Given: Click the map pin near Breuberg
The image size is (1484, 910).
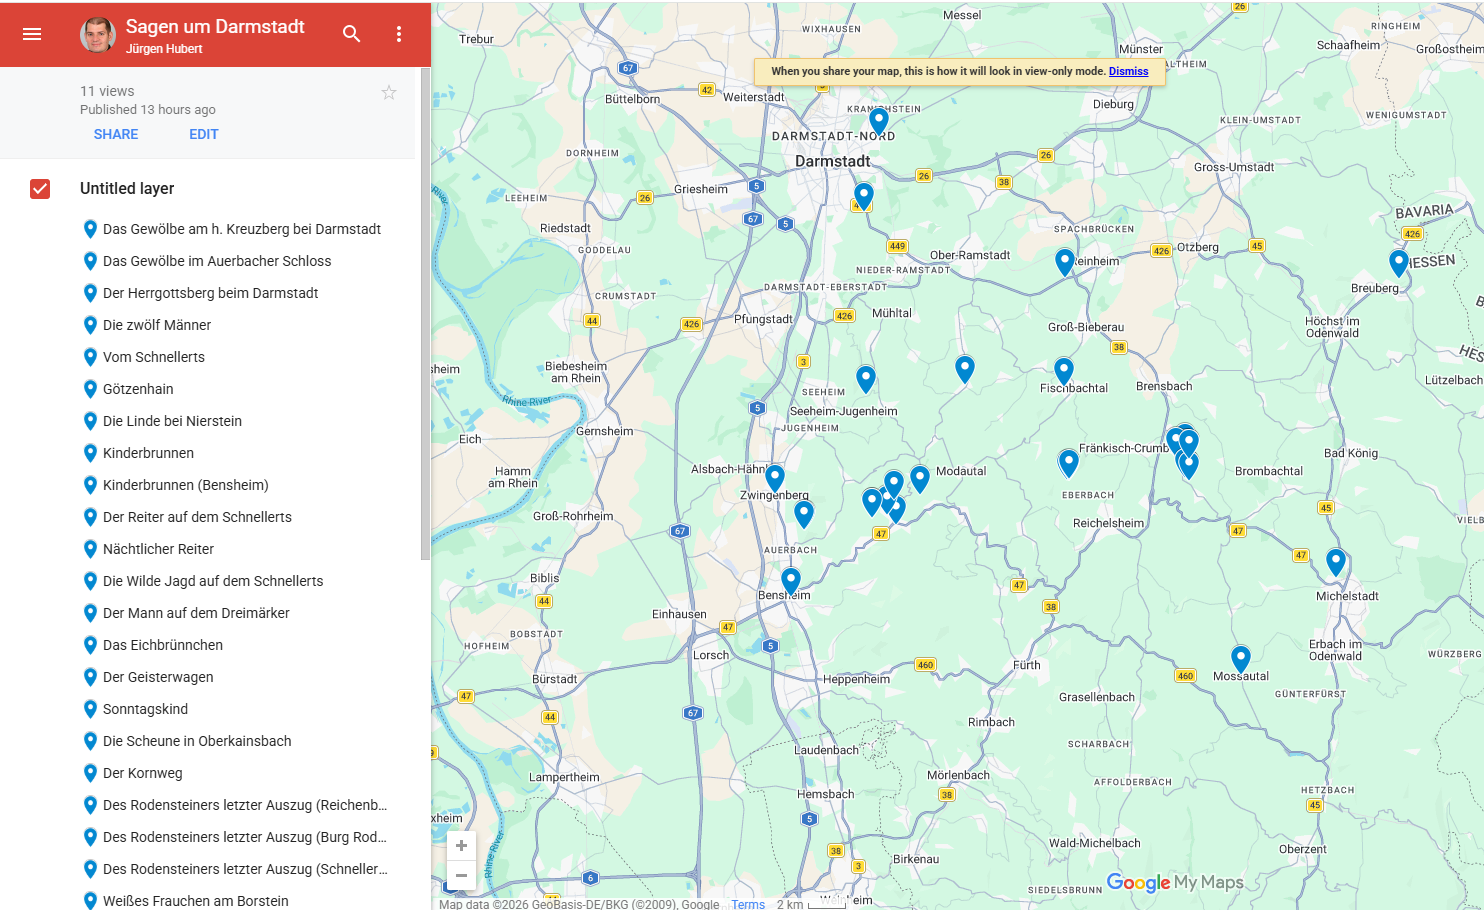Looking at the screenshot, I should click(1398, 262).
